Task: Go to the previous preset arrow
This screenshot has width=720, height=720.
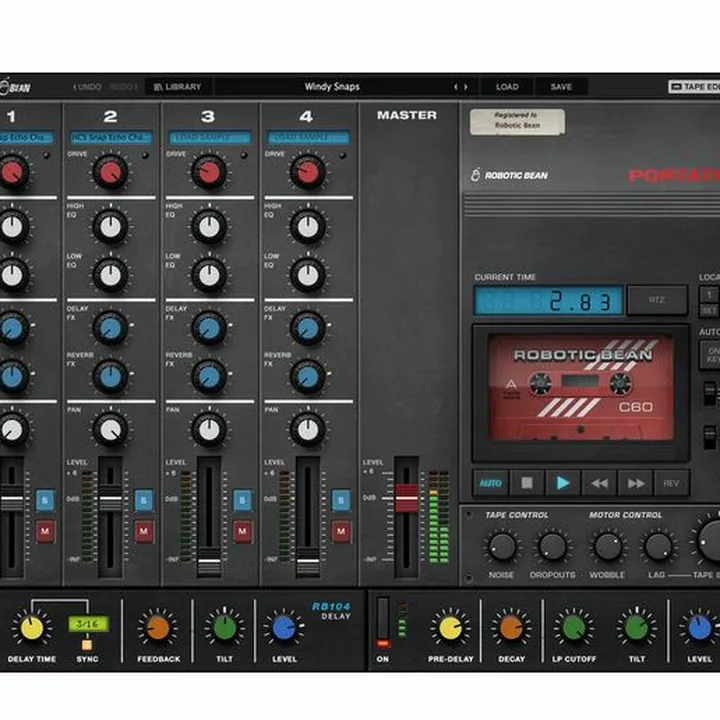Action: [x=456, y=87]
